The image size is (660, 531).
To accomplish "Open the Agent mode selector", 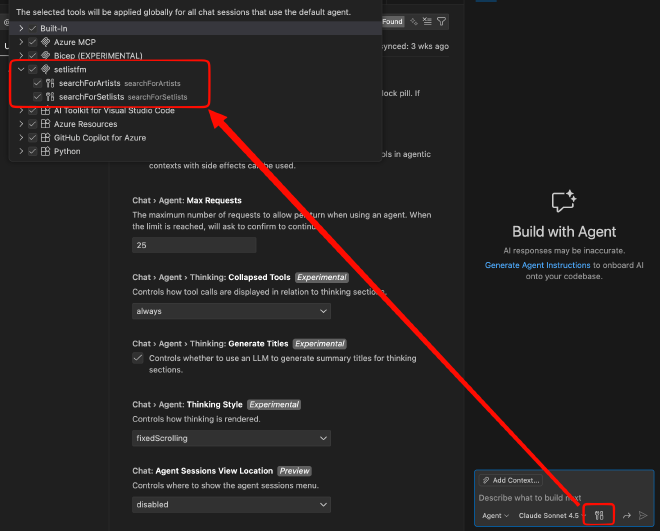I will (495, 515).
